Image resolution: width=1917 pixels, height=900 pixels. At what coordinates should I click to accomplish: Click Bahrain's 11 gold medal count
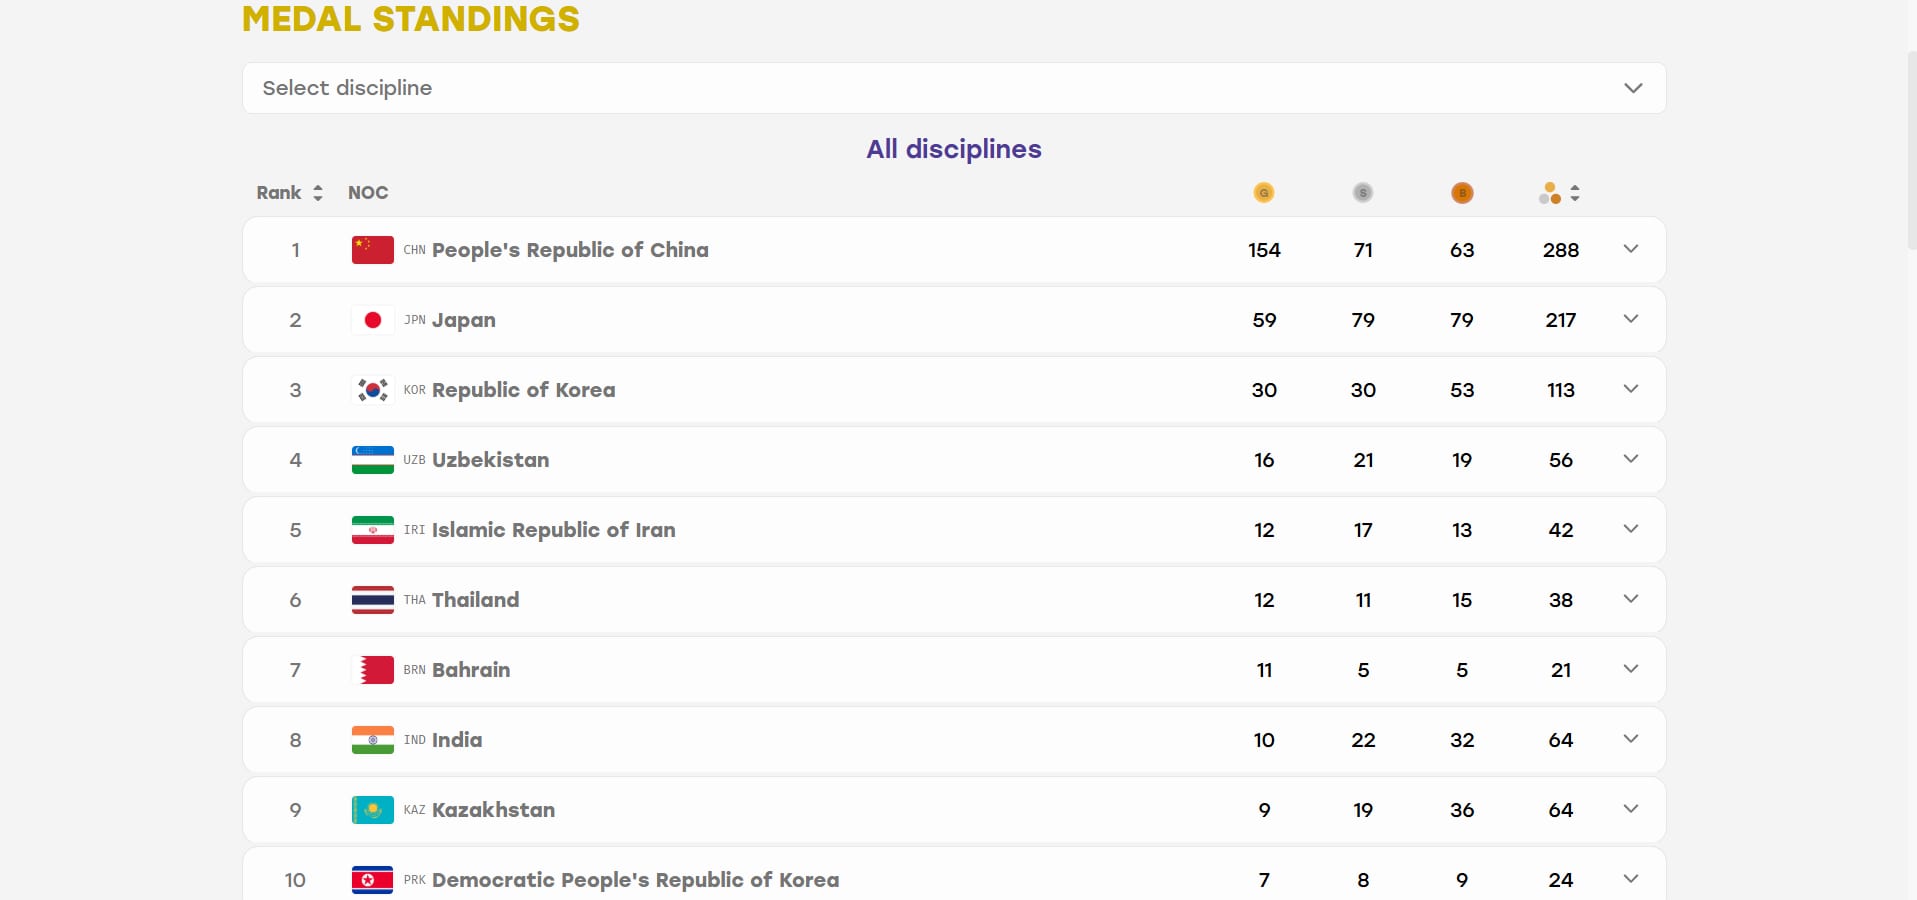click(1264, 670)
